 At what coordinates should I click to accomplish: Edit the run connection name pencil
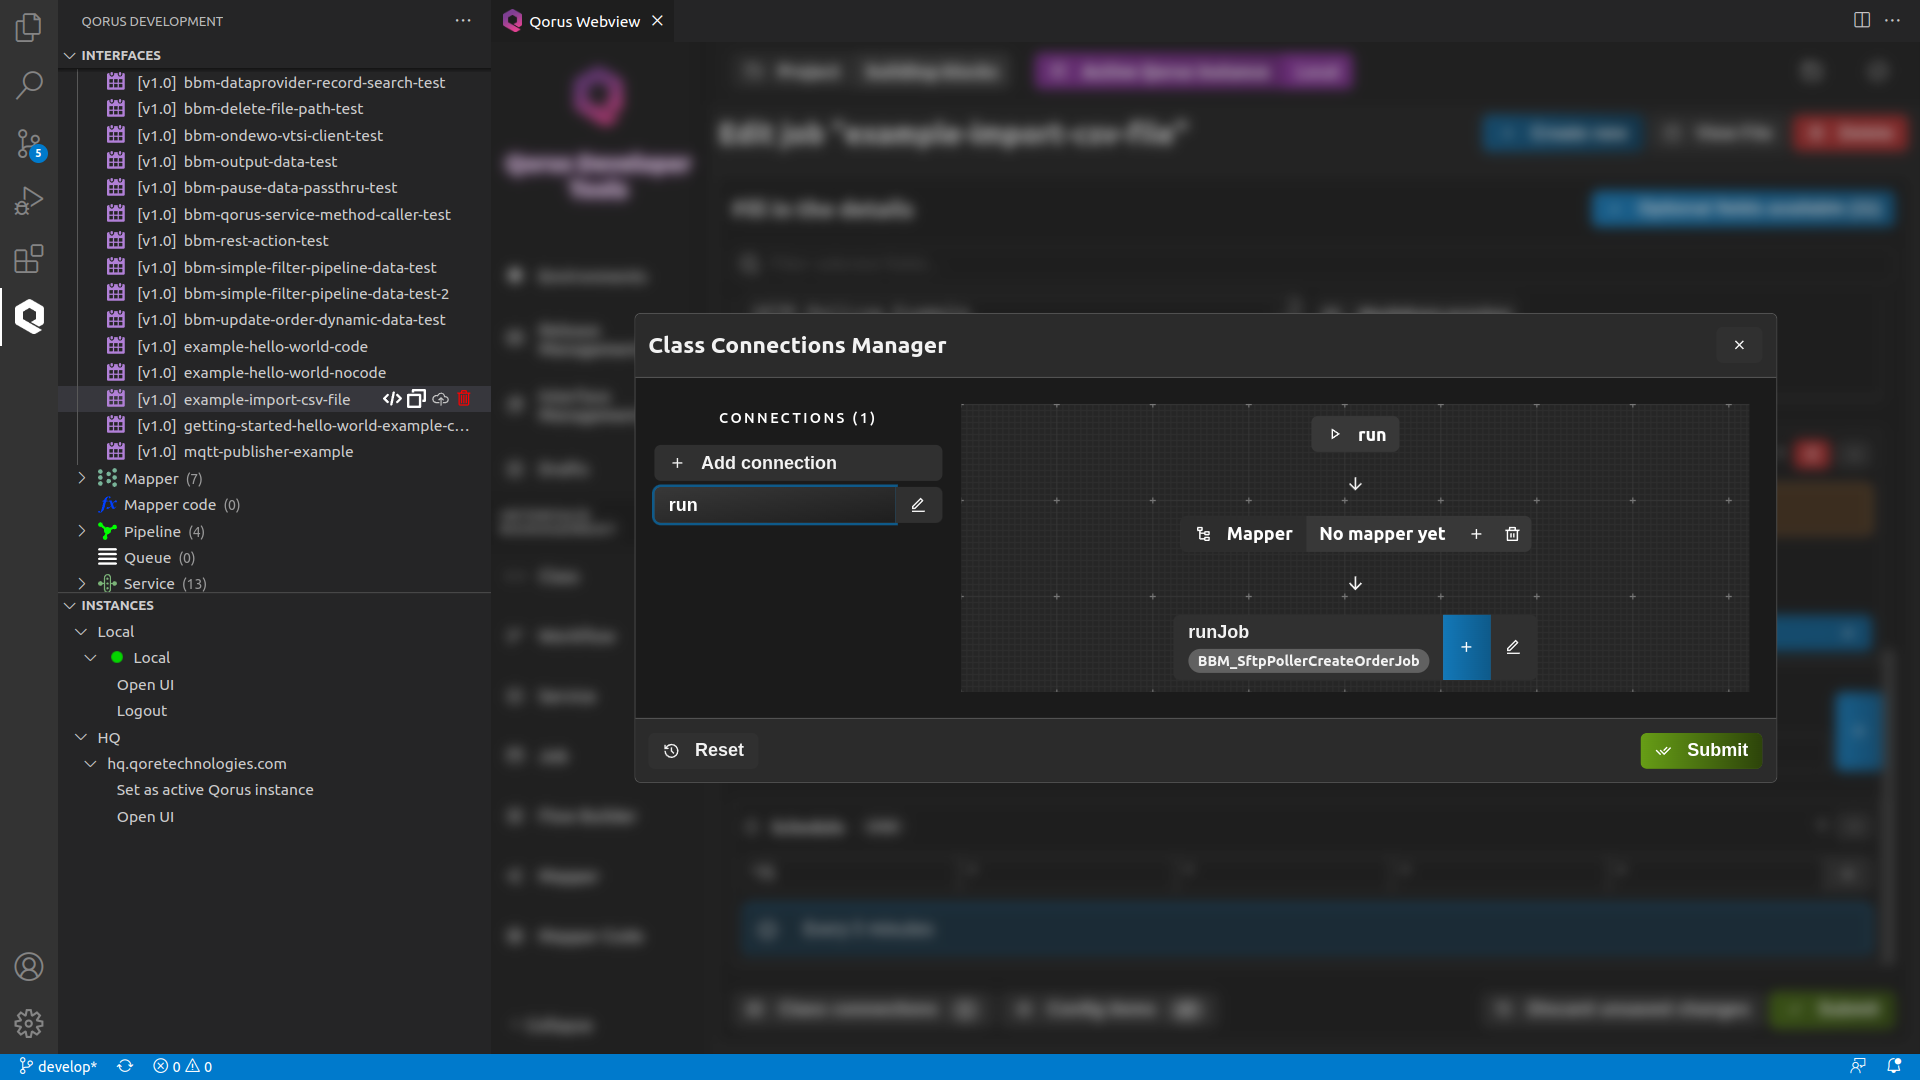click(918, 505)
